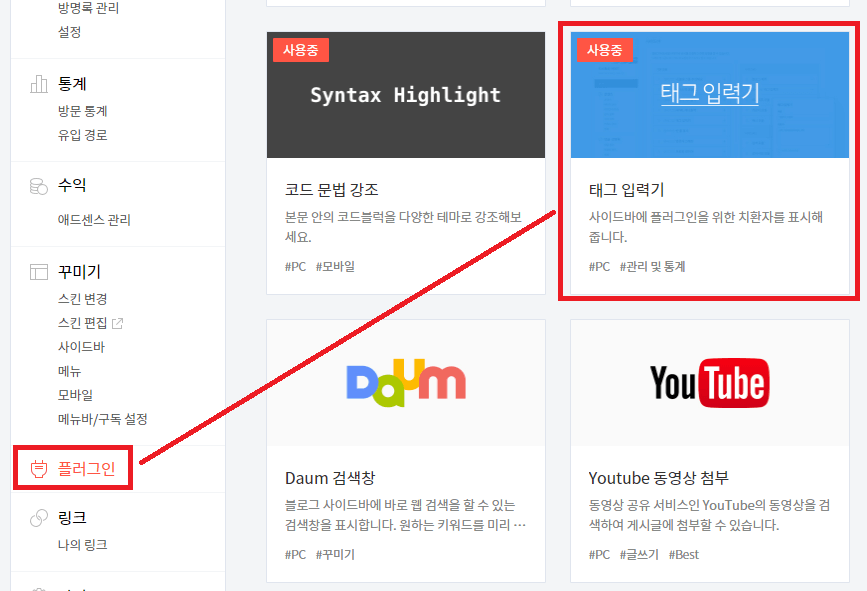Screen dimensions: 867x591
Task: Click the 통계 section heading
Action: tap(72, 84)
